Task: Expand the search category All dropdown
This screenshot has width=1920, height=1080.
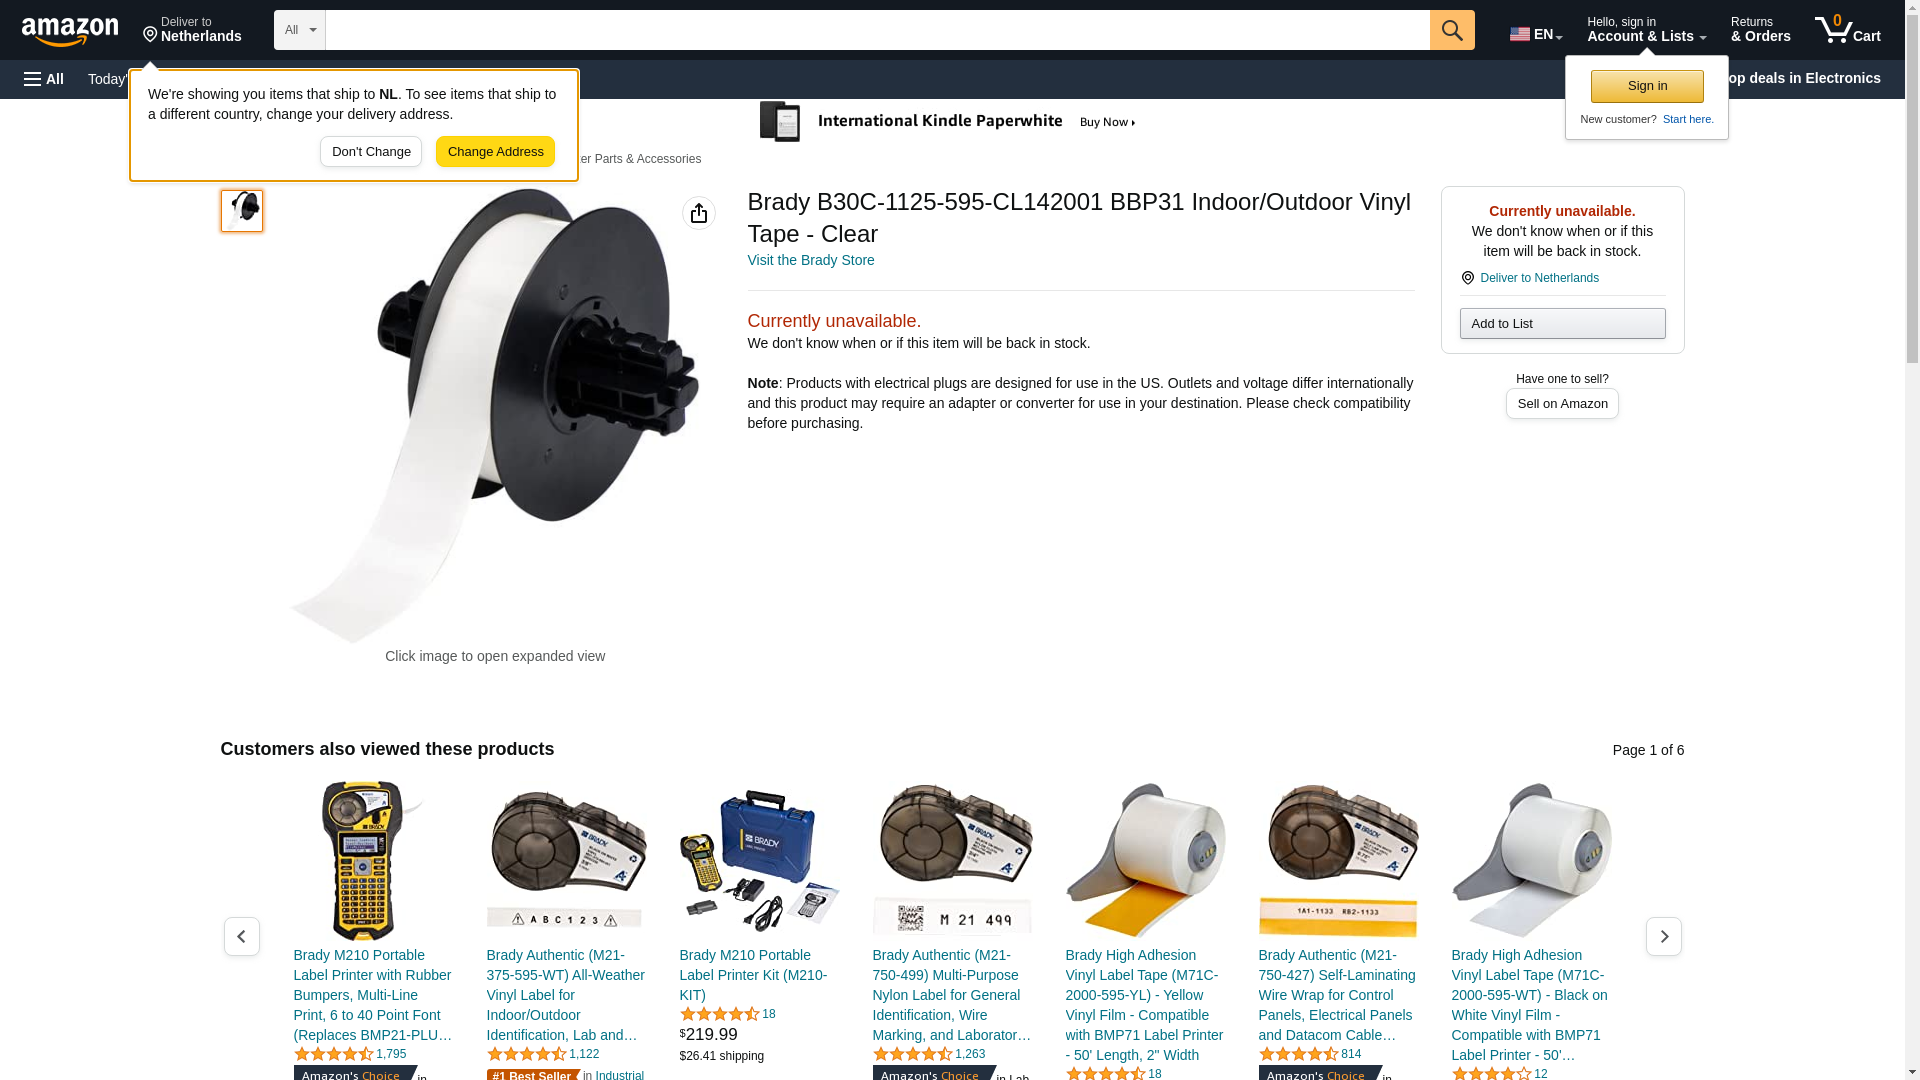Action: pos(300,30)
